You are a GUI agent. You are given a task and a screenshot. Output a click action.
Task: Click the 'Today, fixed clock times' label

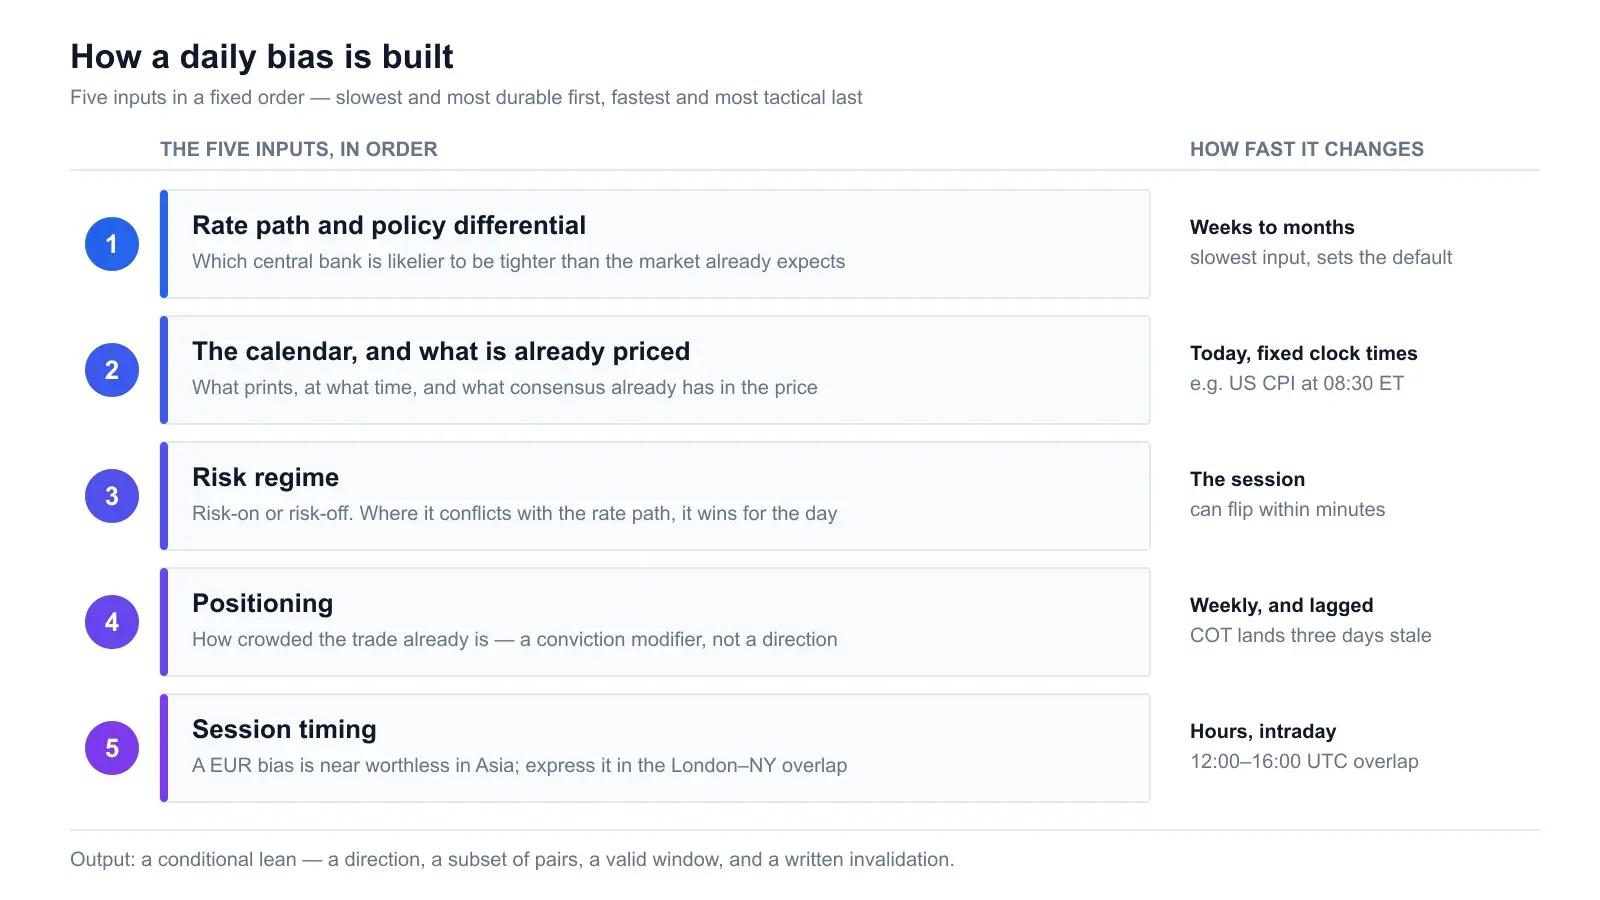pyautogui.click(x=1304, y=353)
